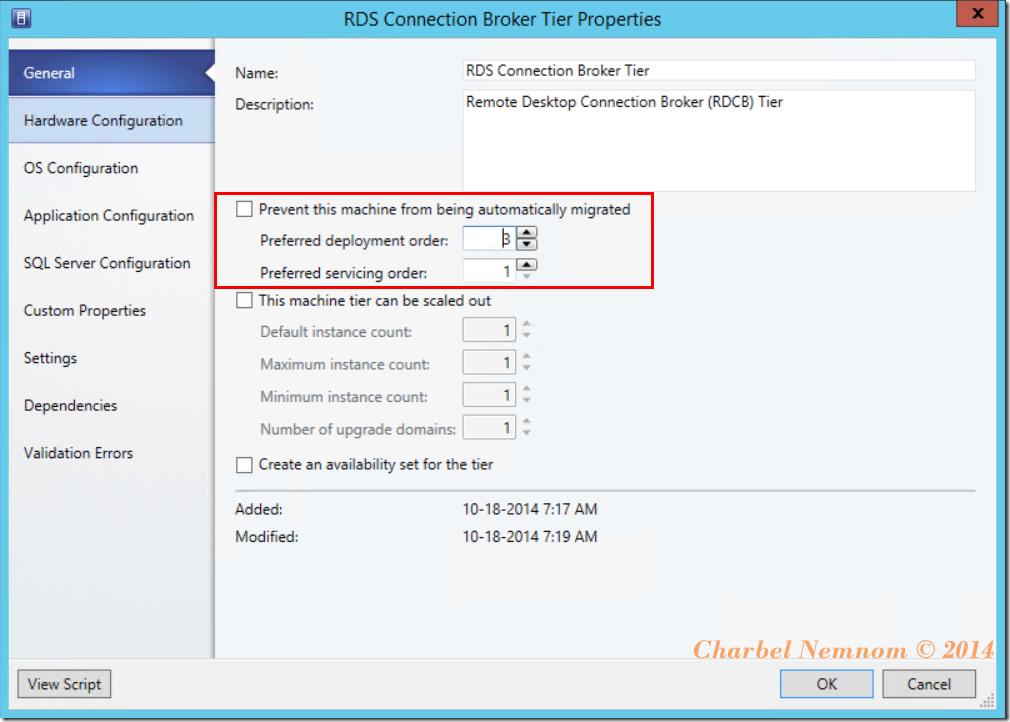
Task: Click the Default instance count spinner
Action: [x=527, y=330]
